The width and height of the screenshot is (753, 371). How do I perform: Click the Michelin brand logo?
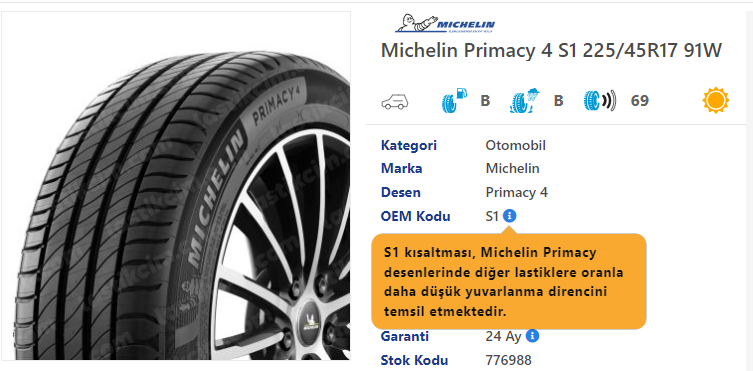click(x=445, y=24)
